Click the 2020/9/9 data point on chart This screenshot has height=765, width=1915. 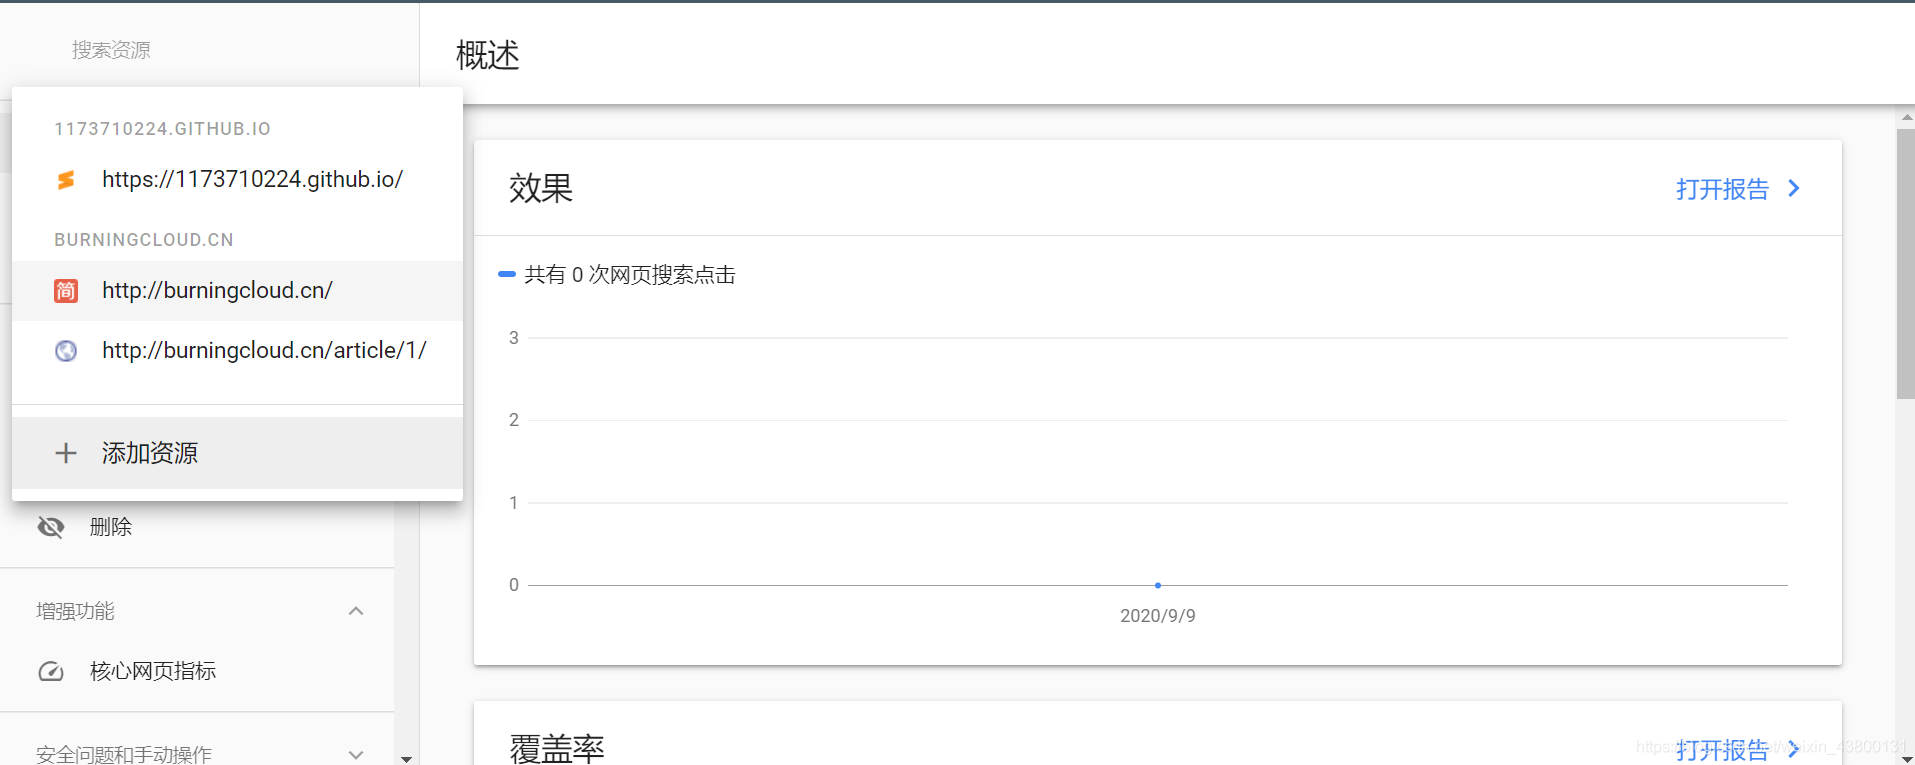coord(1158,585)
